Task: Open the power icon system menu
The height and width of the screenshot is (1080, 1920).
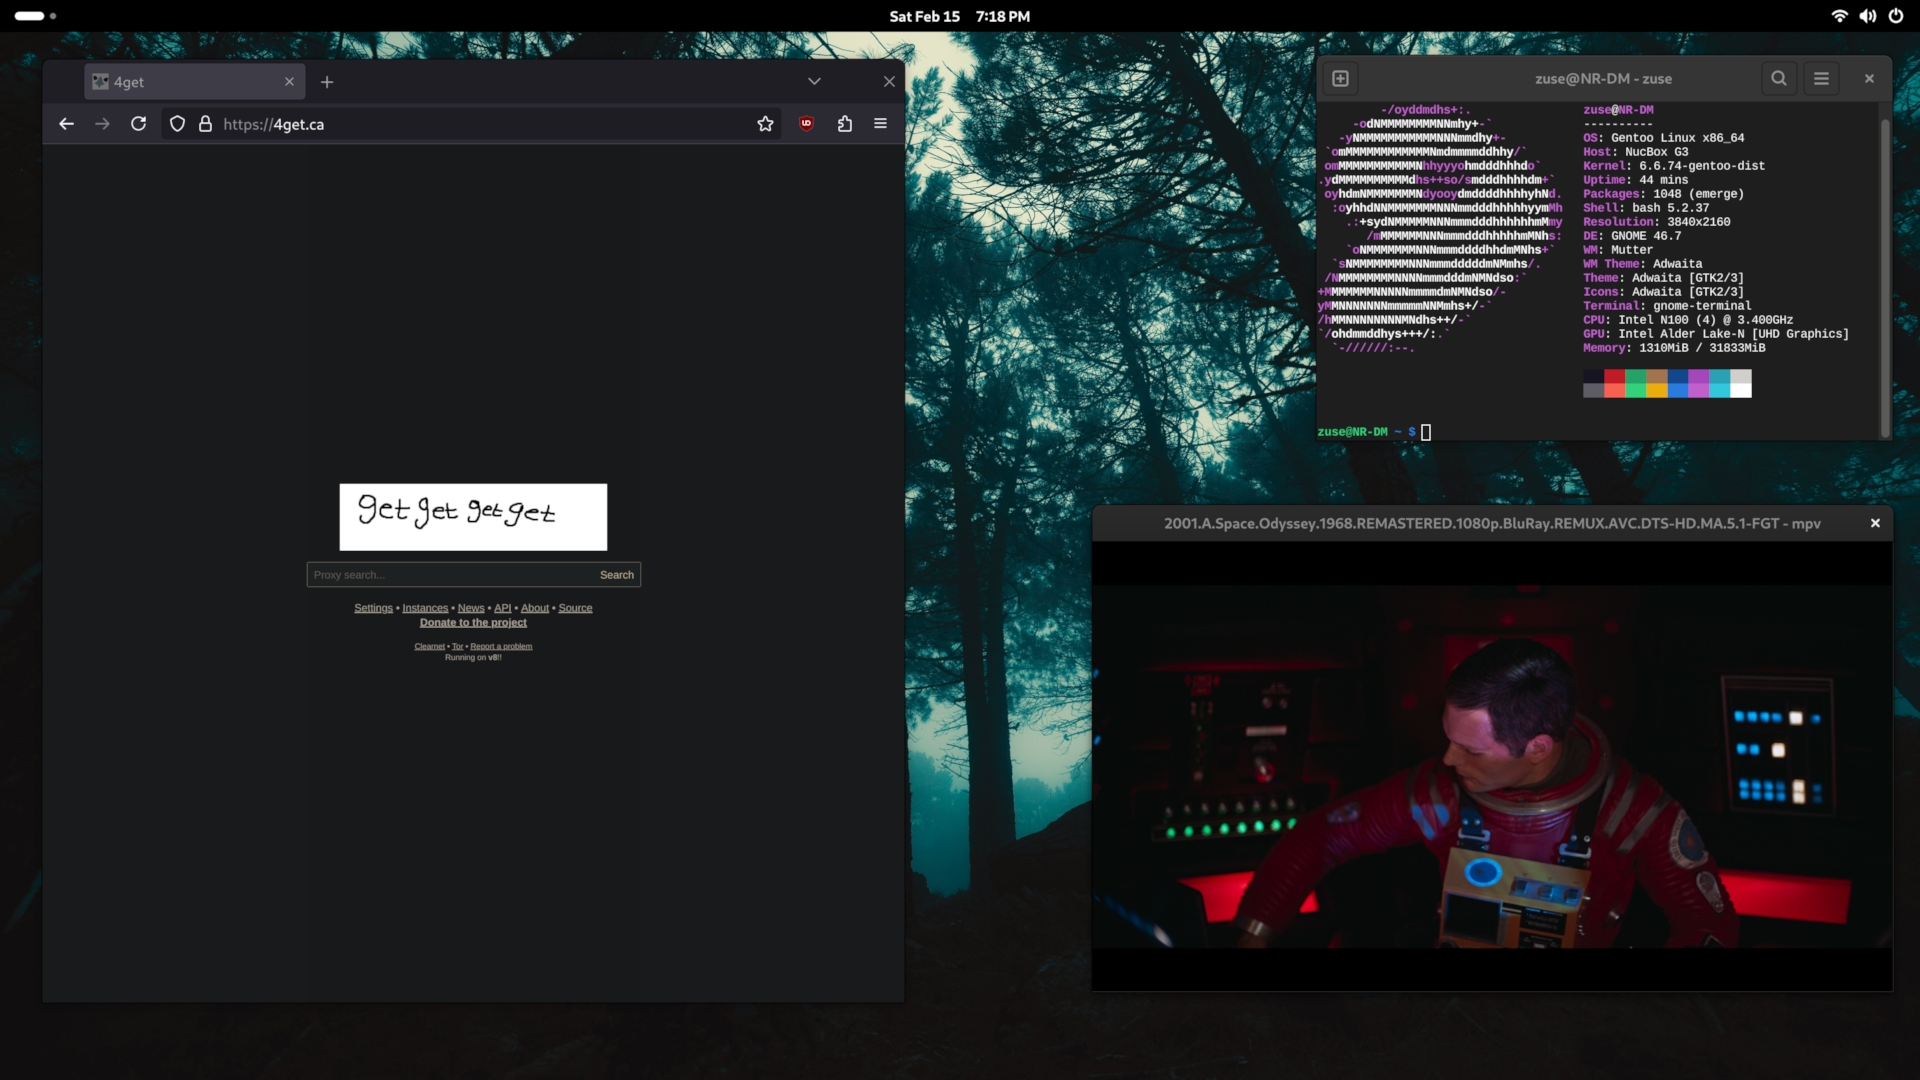Action: point(1896,16)
